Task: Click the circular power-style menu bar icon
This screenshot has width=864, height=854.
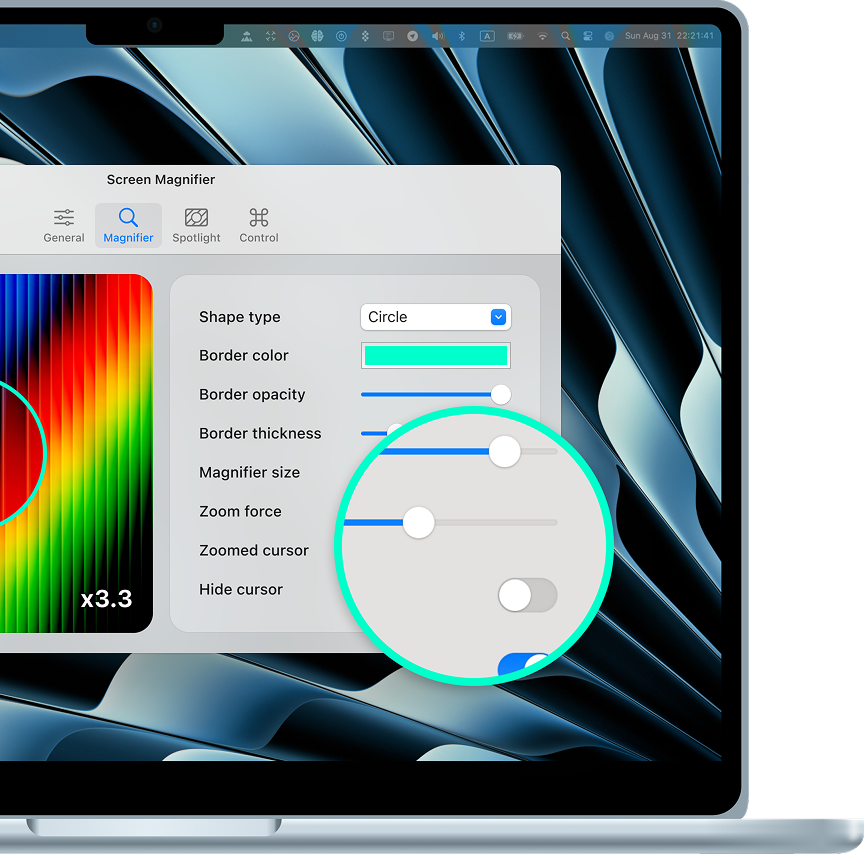Action: point(341,36)
